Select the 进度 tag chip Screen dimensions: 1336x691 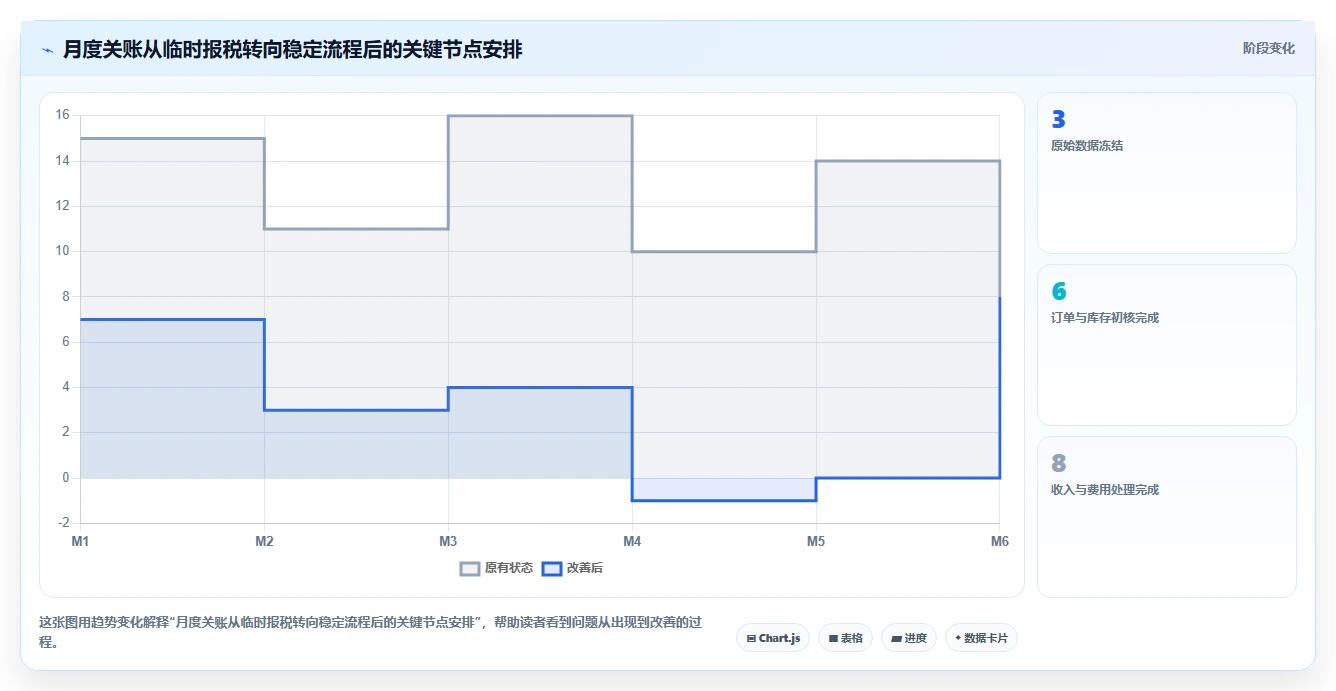pos(908,638)
